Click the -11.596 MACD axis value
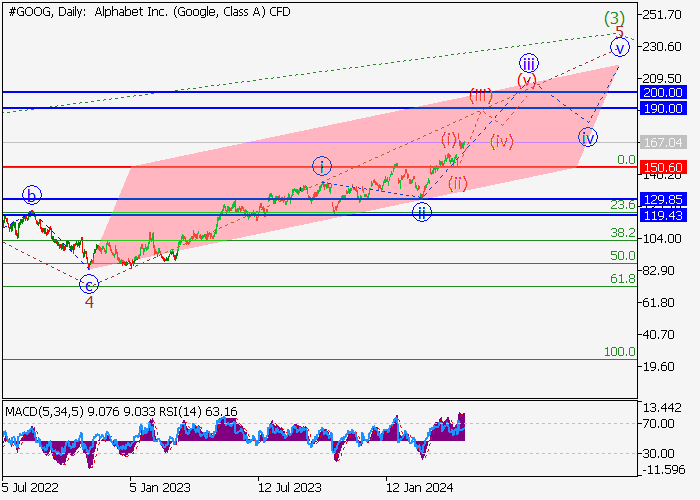 [x=662, y=470]
